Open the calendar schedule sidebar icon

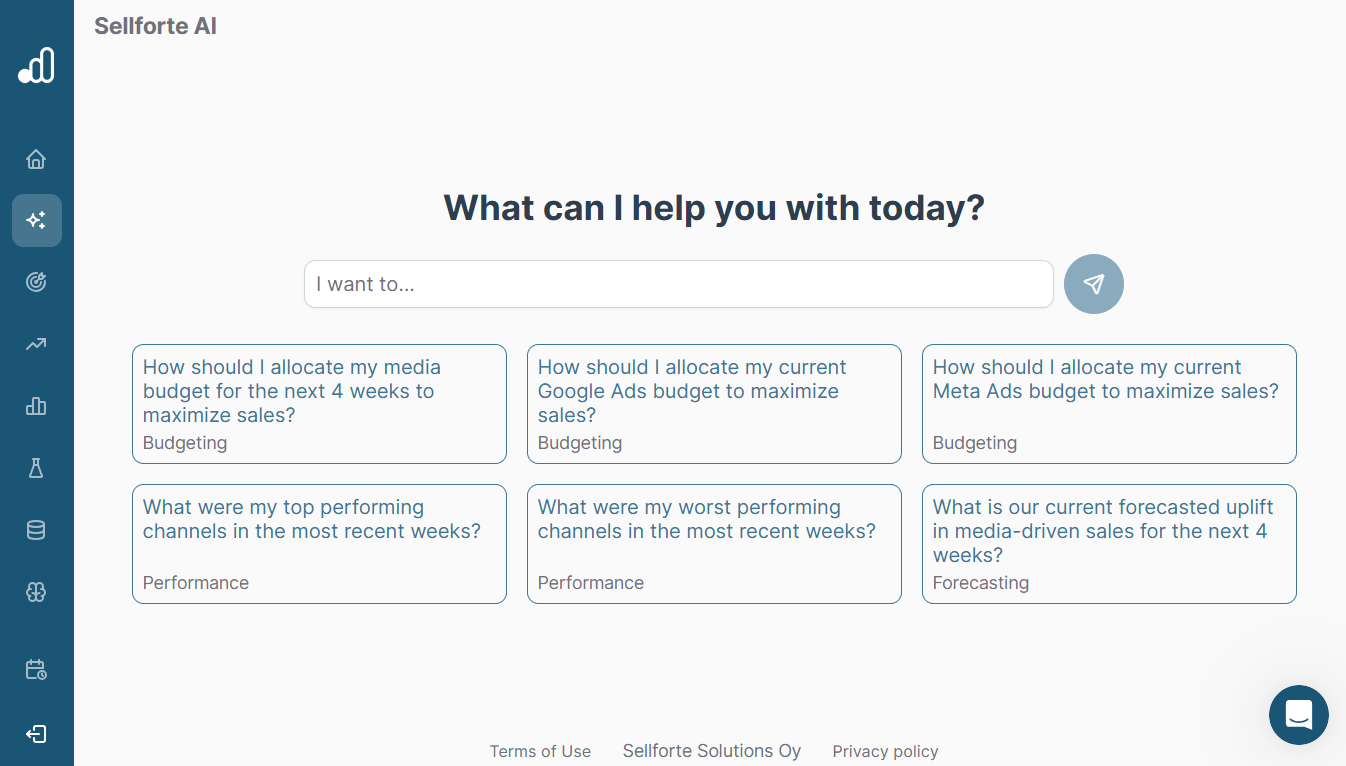tap(36, 669)
